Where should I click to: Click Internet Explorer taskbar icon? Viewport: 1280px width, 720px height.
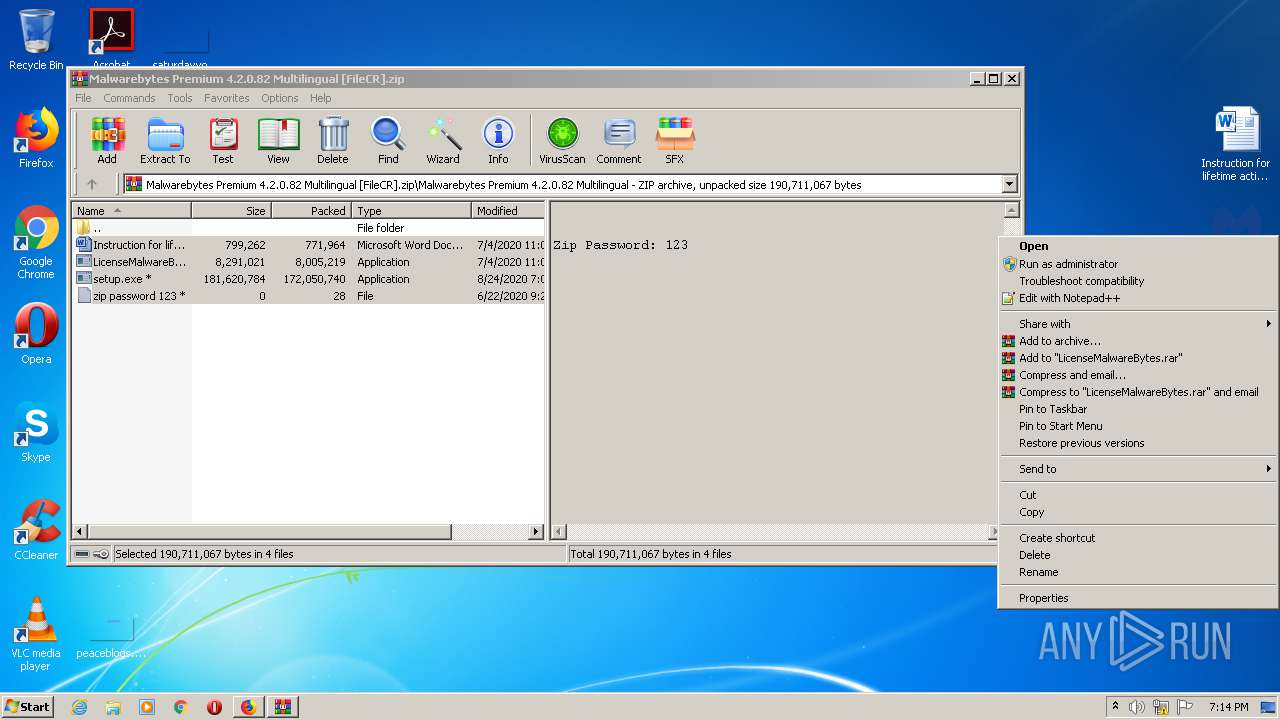coord(79,707)
